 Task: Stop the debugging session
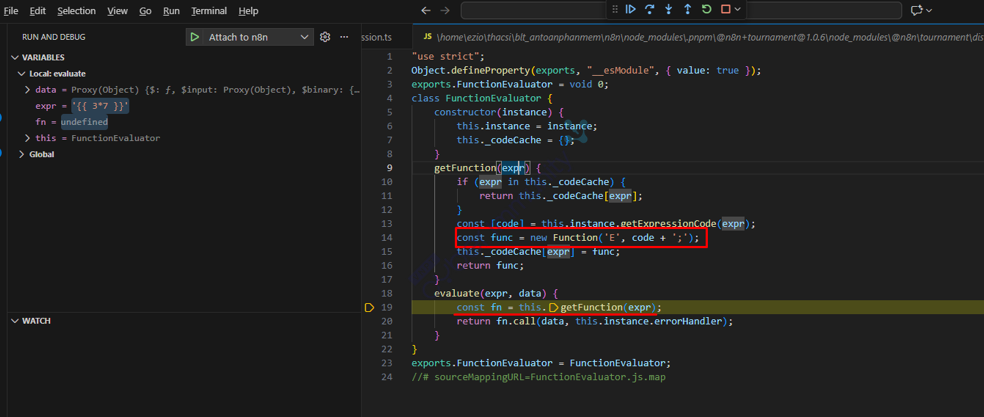pyautogui.click(x=725, y=9)
